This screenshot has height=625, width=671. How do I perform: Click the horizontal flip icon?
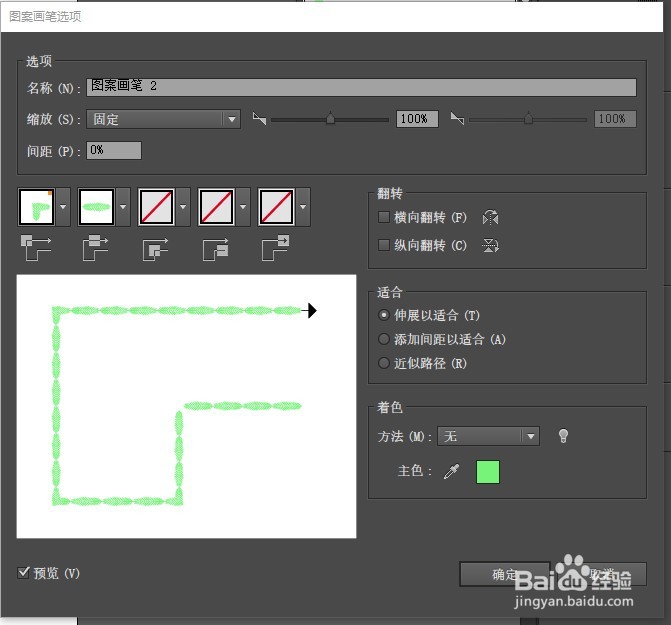[x=490, y=217]
